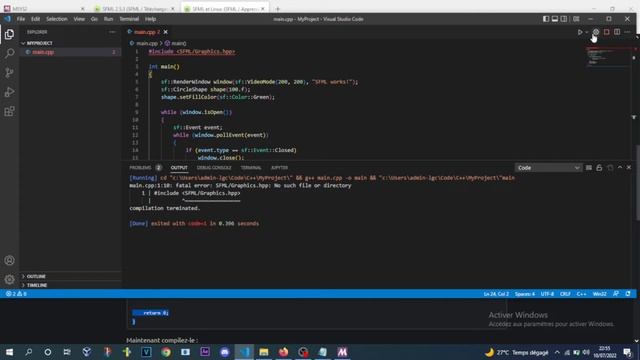Select main.cpp in the Explorer tree

pos(70,52)
